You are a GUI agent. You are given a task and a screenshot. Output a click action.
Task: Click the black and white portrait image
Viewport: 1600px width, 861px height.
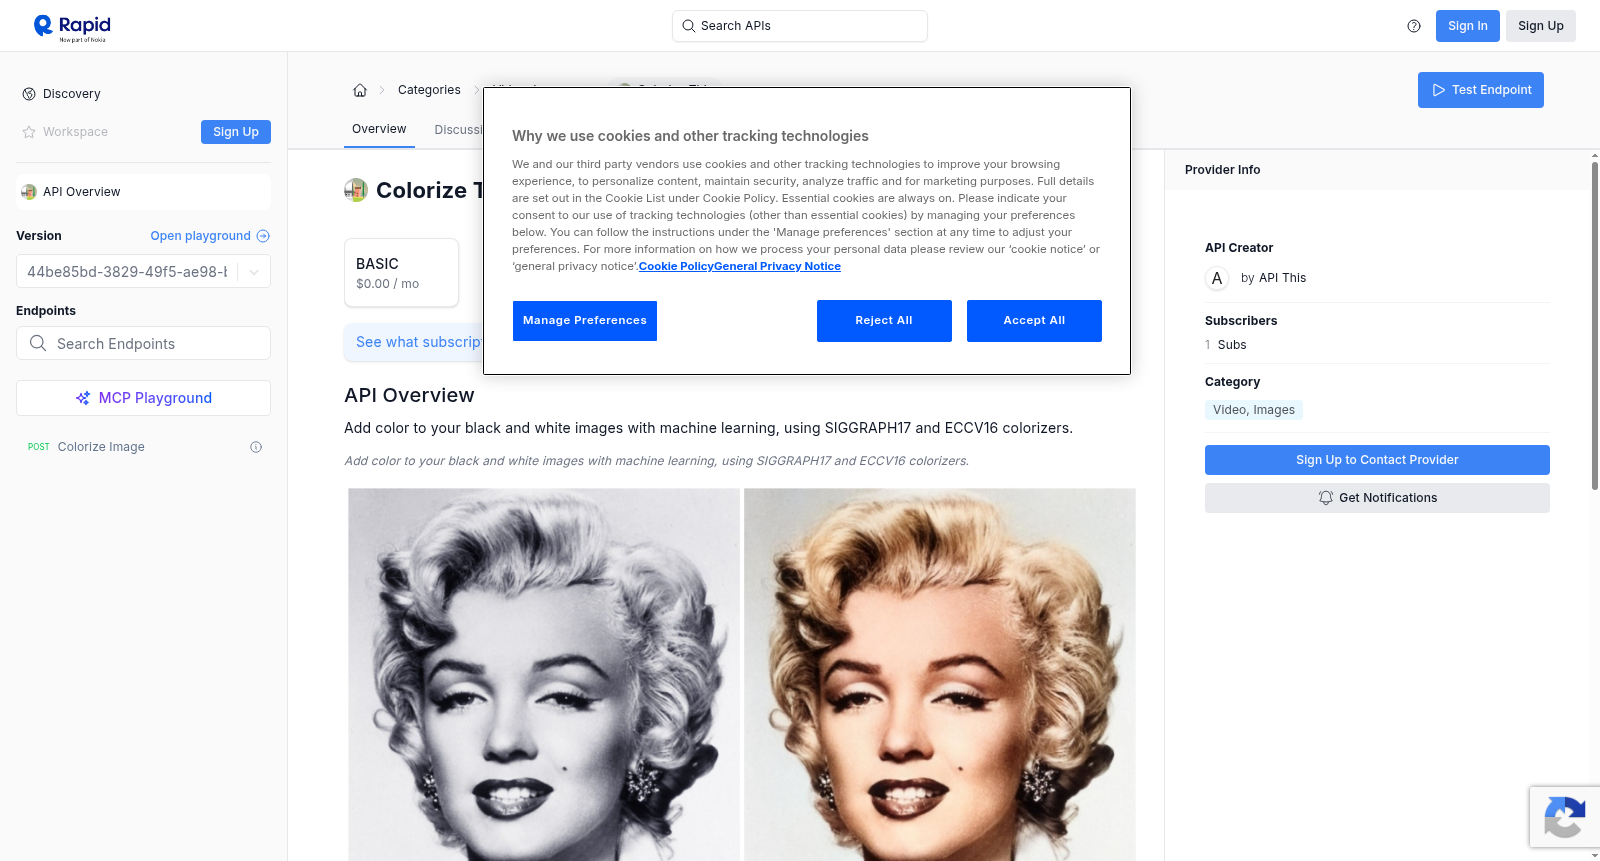click(x=544, y=674)
